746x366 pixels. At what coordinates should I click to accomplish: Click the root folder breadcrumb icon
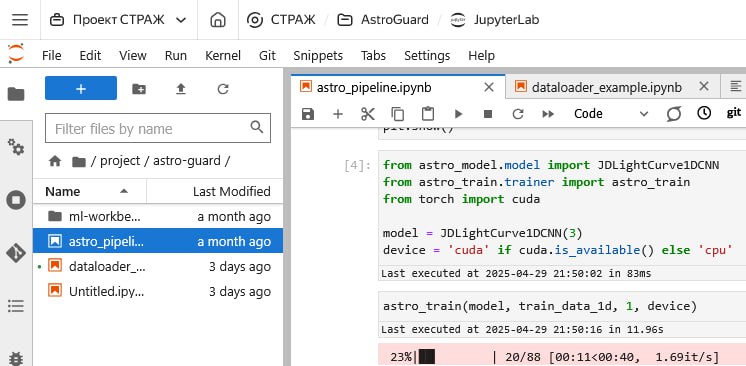coord(79,162)
